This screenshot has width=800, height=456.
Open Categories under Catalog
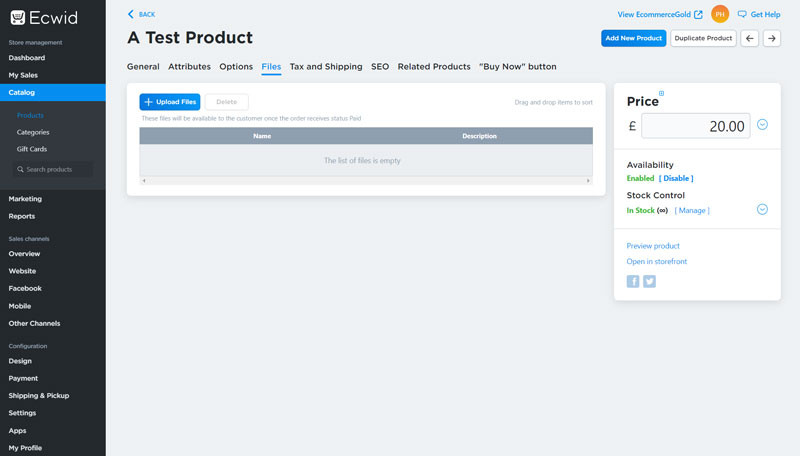pyautogui.click(x=33, y=132)
